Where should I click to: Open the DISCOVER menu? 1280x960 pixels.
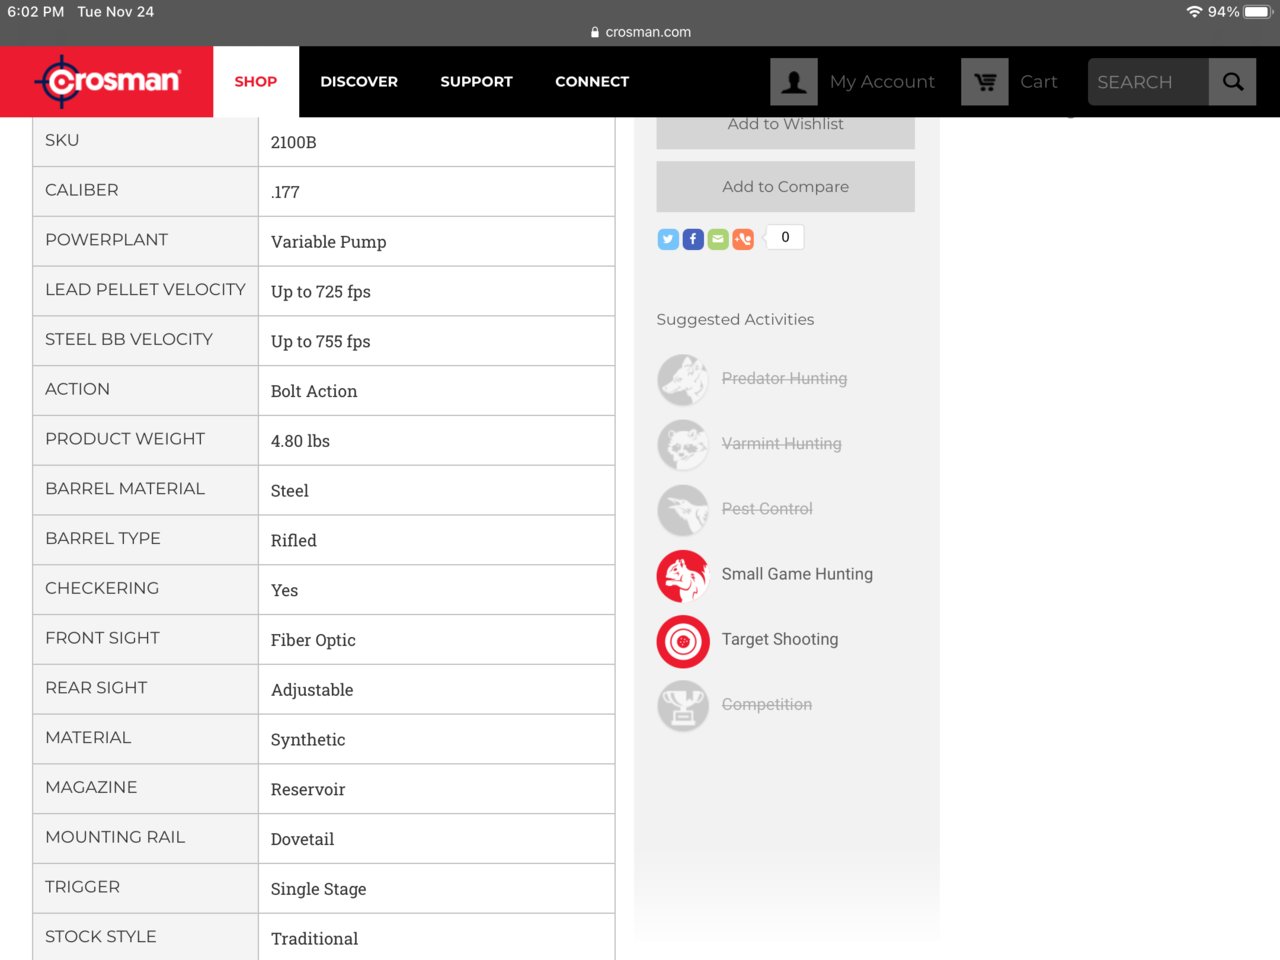point(359,81)
